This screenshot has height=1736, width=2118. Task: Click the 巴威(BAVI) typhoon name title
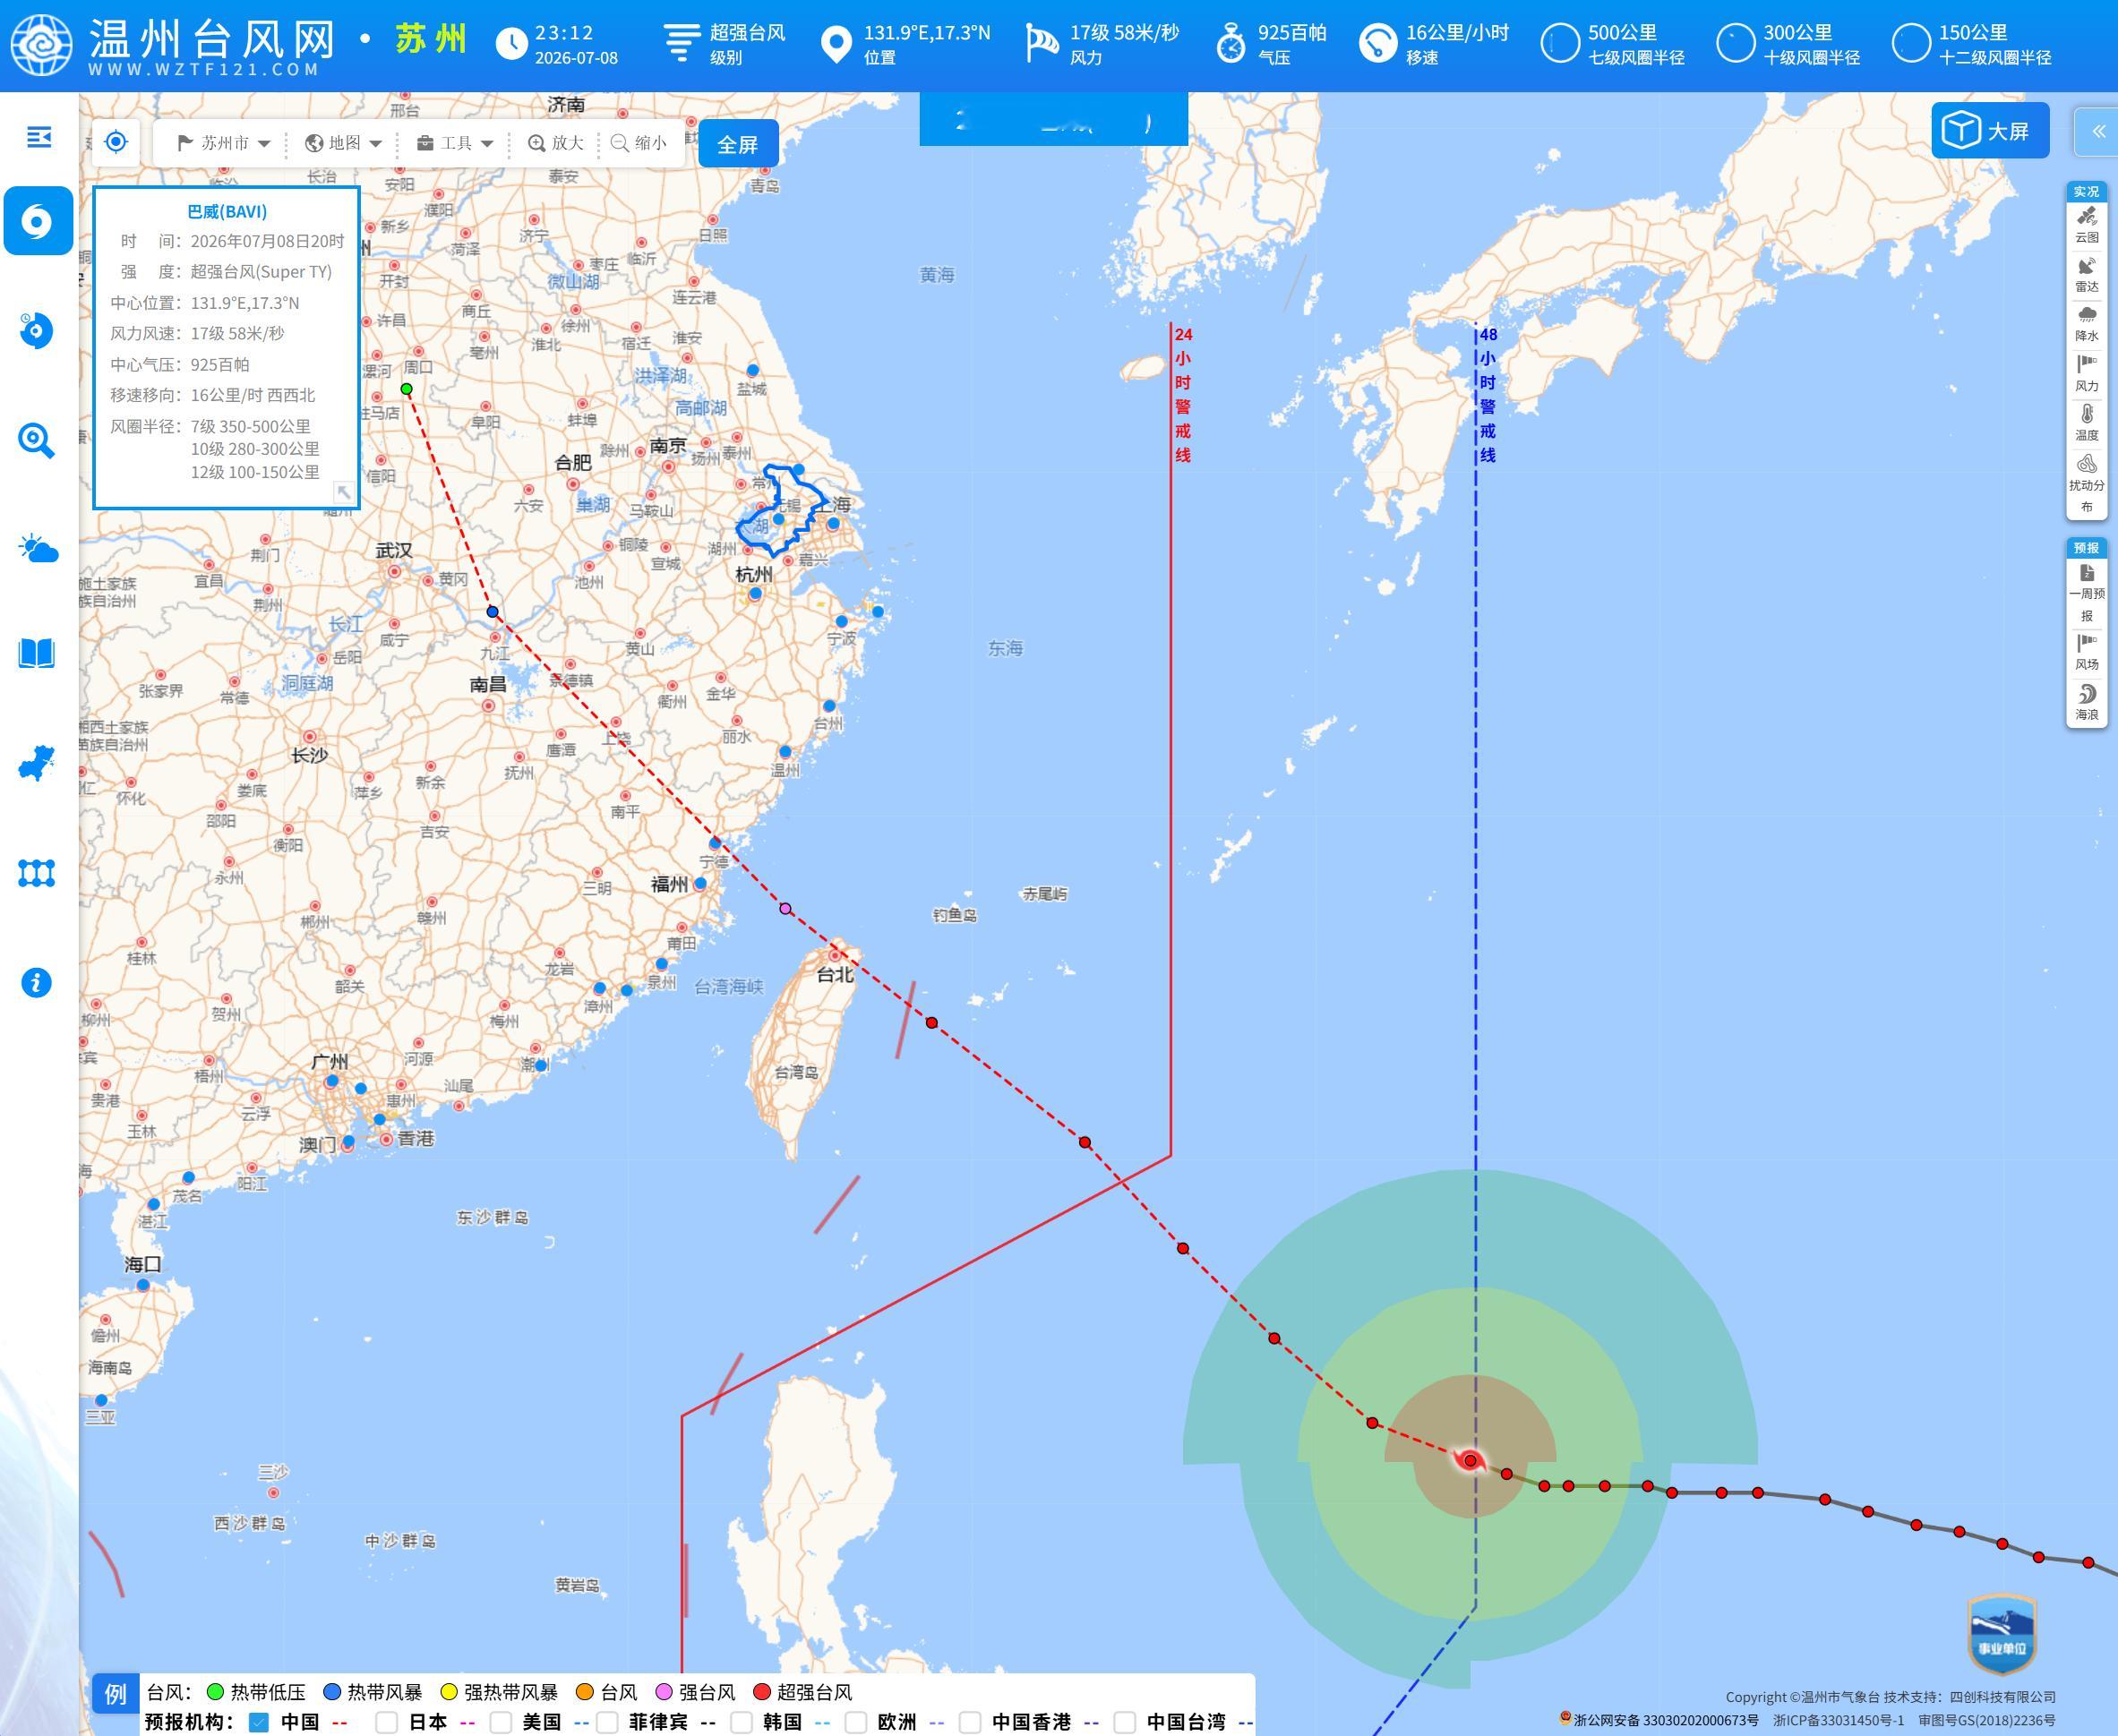[227, 211]
